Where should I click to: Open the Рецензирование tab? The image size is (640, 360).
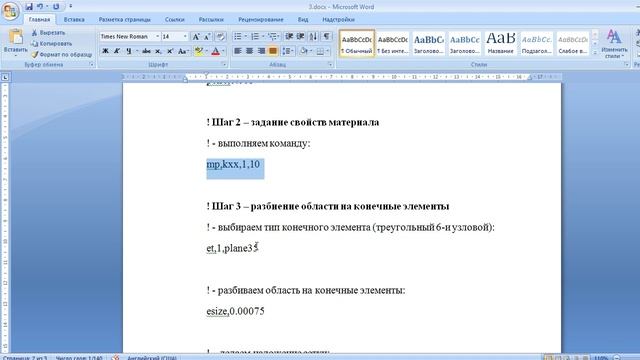pos(261,19)
